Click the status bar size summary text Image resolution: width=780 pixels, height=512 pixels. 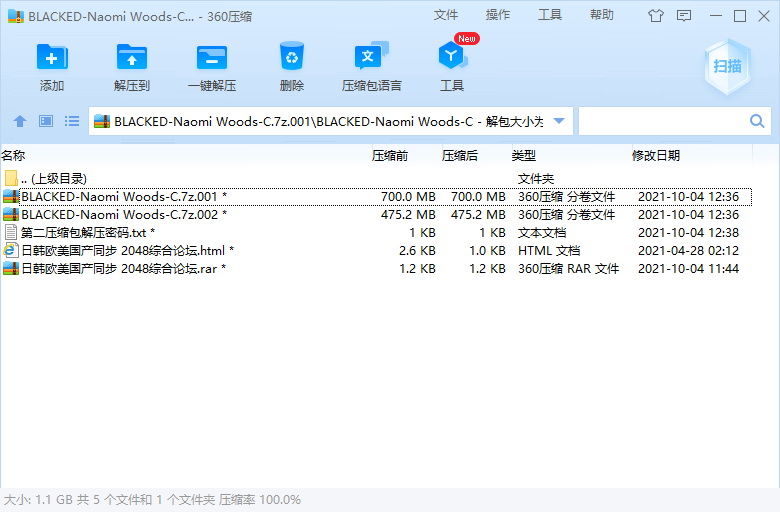152,500
